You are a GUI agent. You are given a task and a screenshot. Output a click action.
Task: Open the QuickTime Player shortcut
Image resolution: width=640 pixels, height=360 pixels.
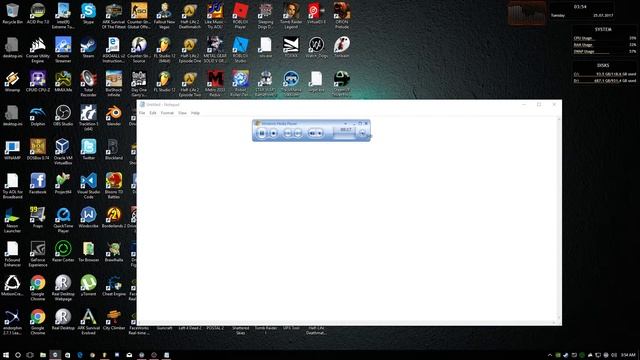coord(63,220)
